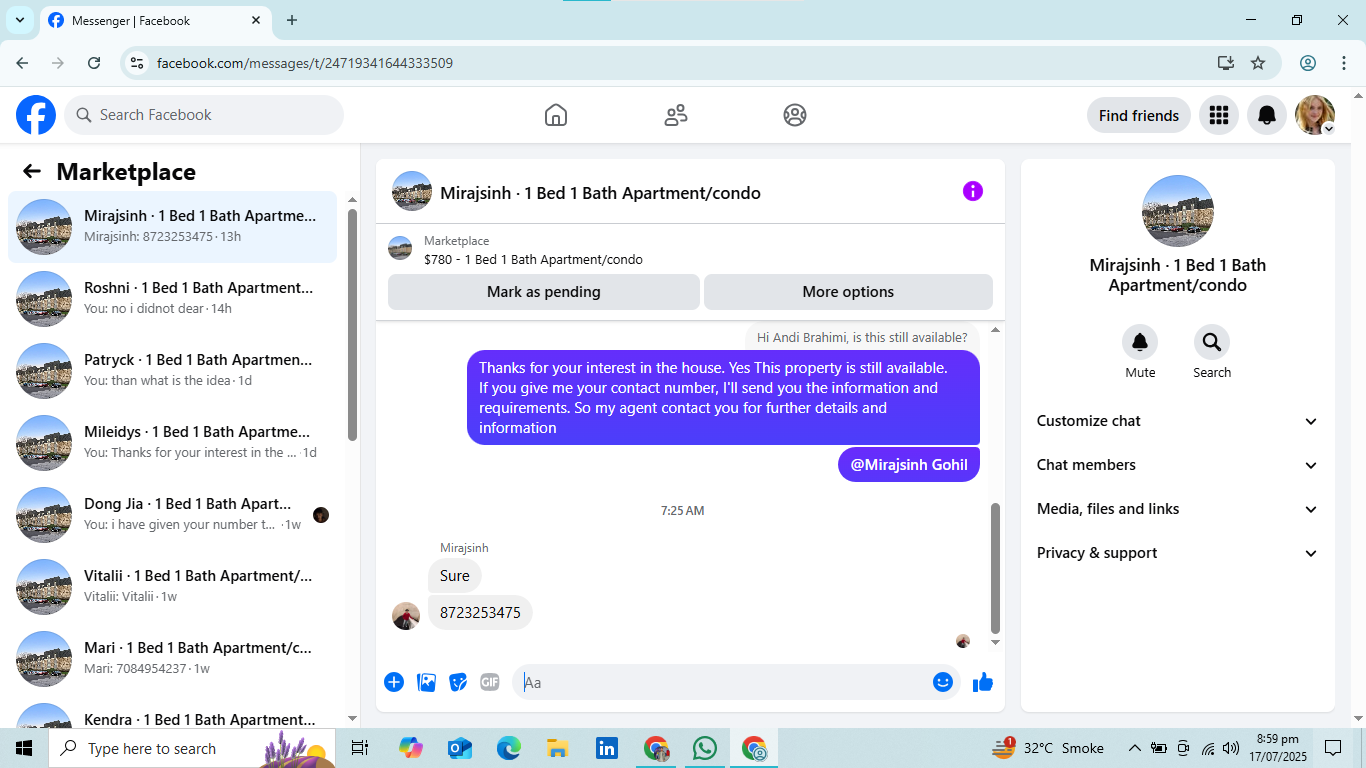
Task: Open the Facebook menu grid icon
Action: [x=1218, y=115]
